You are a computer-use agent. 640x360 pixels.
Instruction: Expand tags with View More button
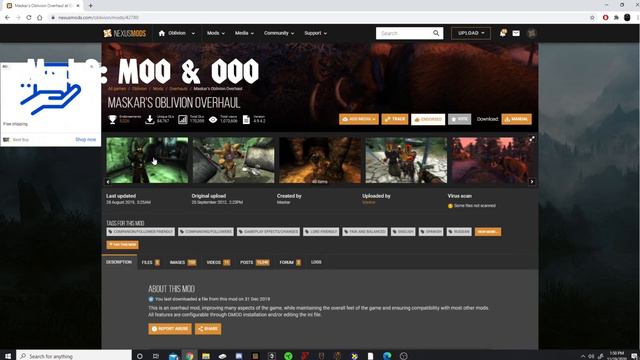(x=488, y=232)
